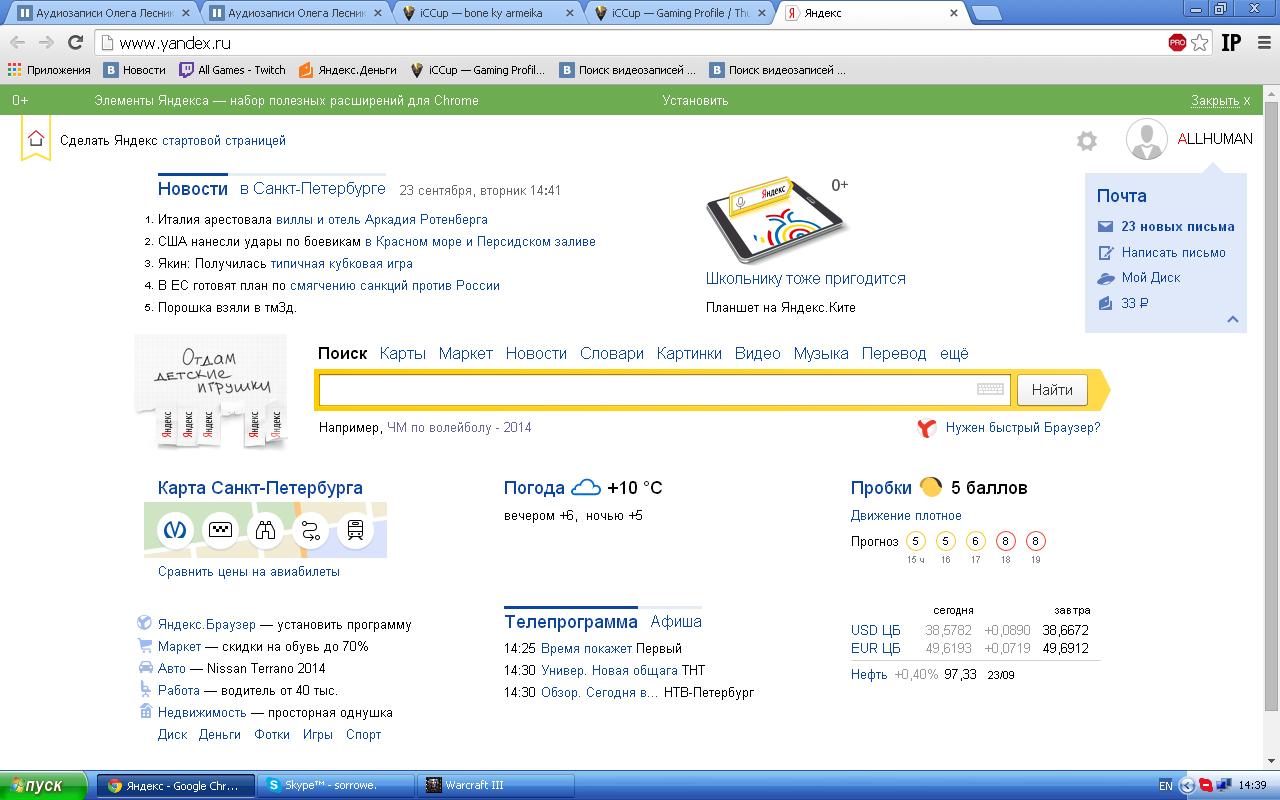Click the tablet Yandex.Kit advertisement image

coord(778,221)
